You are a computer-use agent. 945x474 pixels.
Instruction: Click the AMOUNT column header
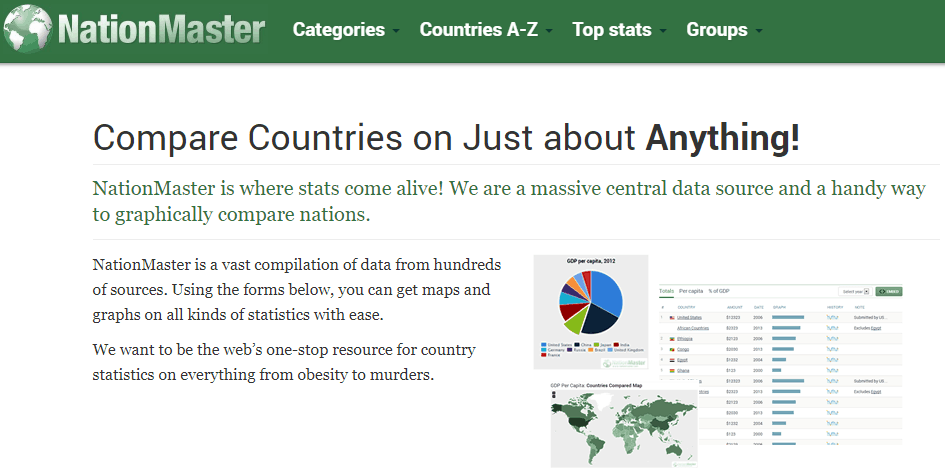(735, 308)
